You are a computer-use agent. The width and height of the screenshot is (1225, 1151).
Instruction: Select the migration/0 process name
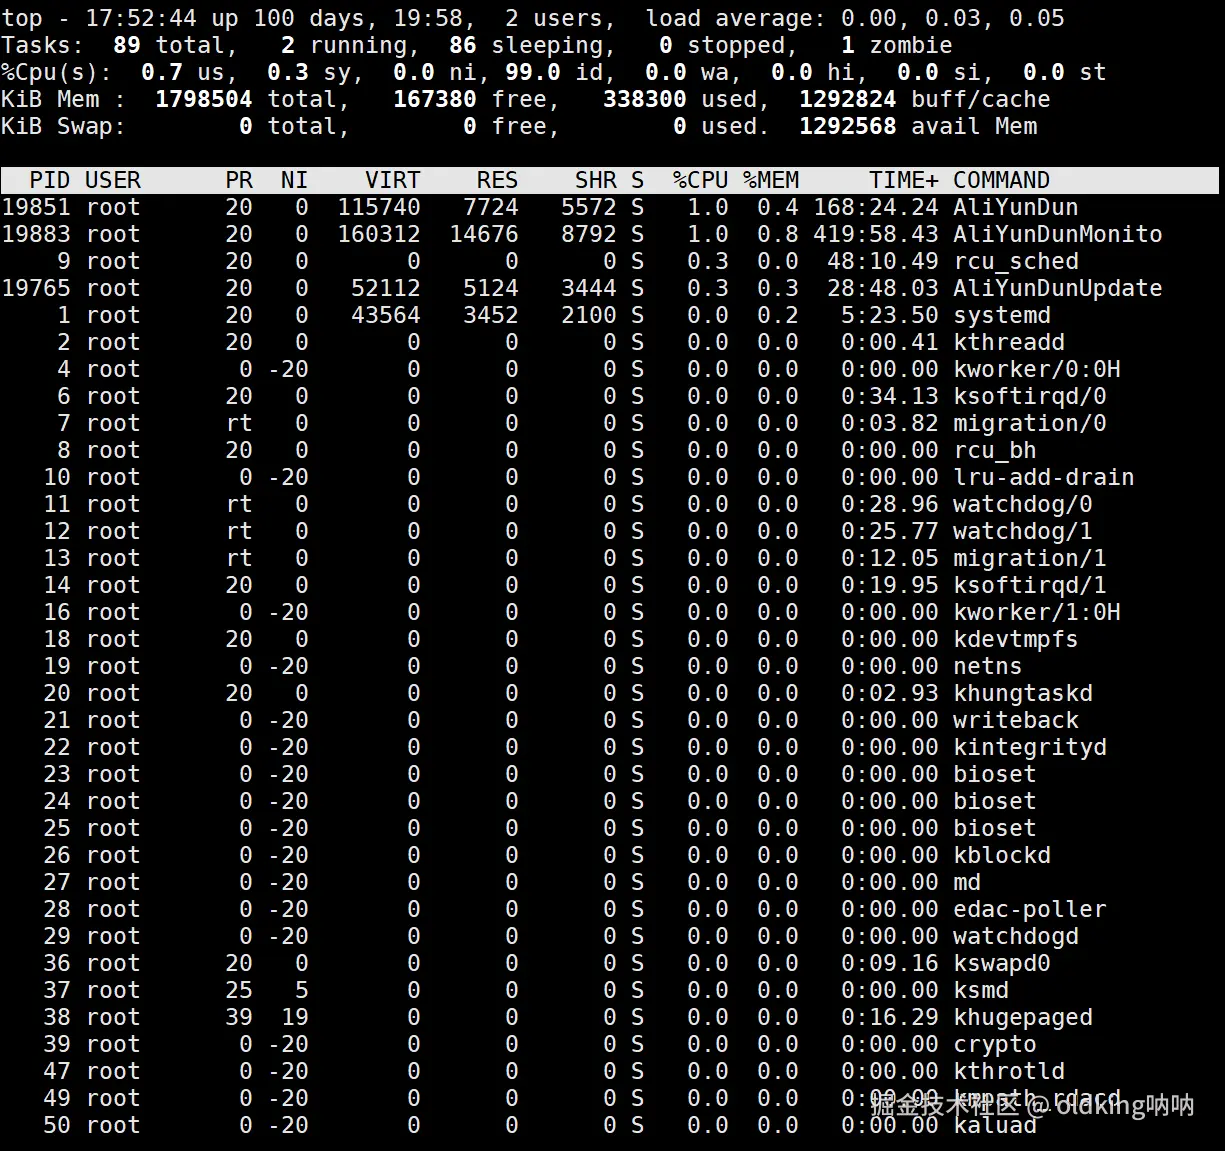pos(1029,423)
